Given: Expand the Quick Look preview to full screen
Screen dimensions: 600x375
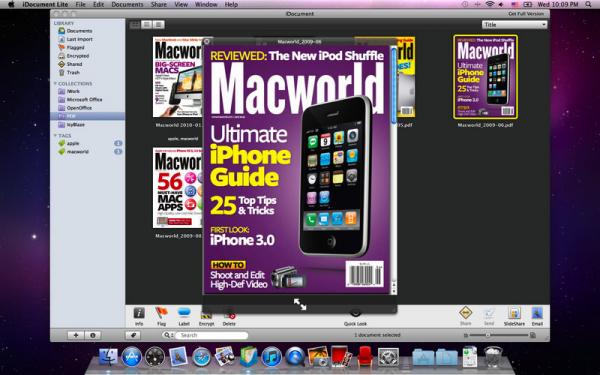Looking at the screenshot, I should 300,305.
